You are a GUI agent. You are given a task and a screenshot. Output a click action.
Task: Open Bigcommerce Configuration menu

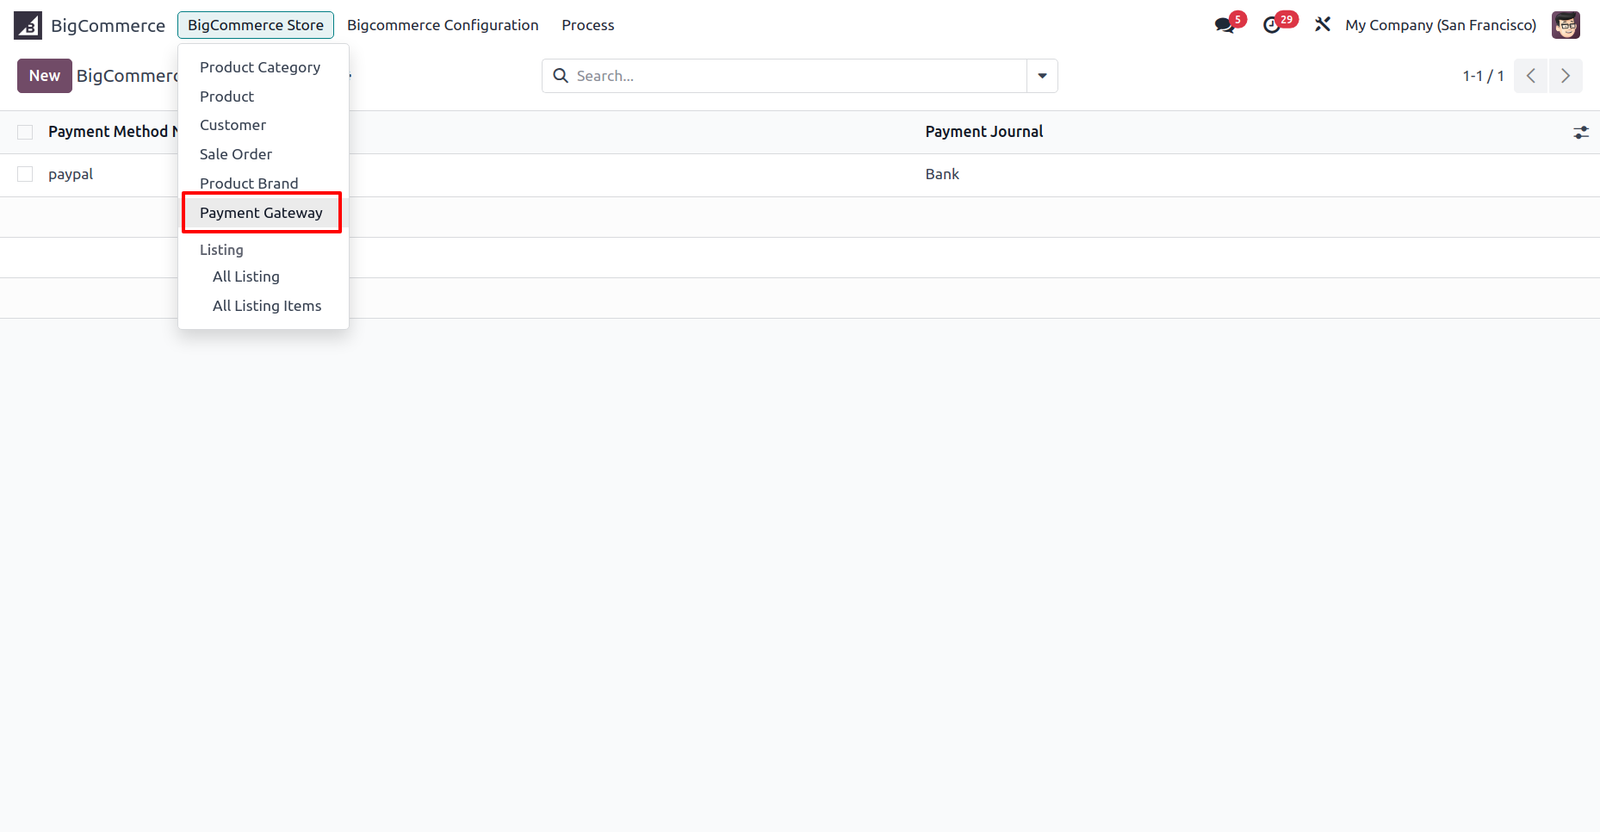point(443,25)
